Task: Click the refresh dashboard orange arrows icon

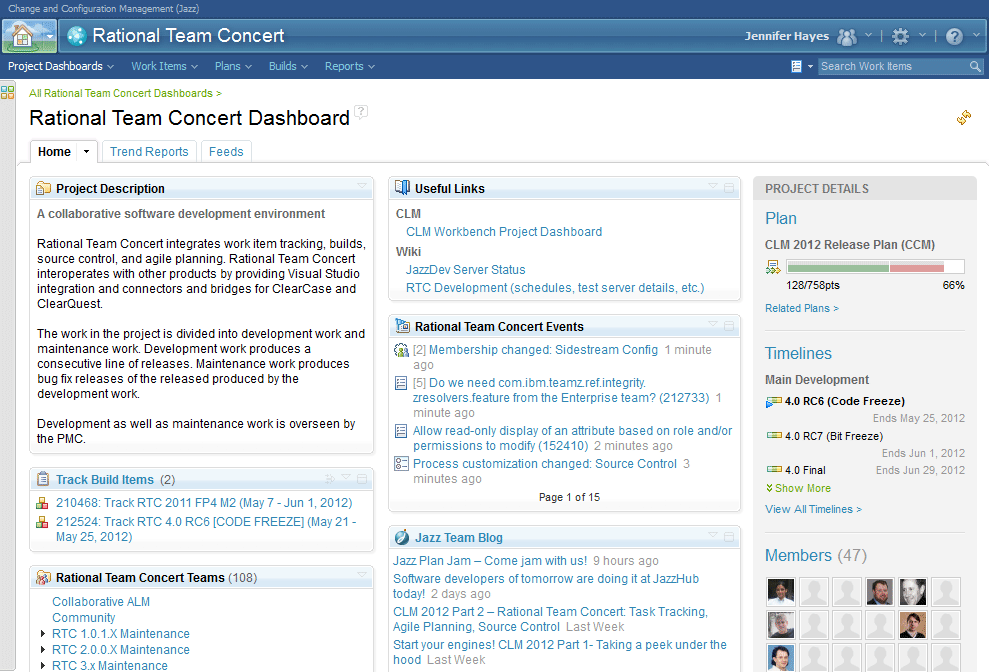Action: (x=964, y=117)
